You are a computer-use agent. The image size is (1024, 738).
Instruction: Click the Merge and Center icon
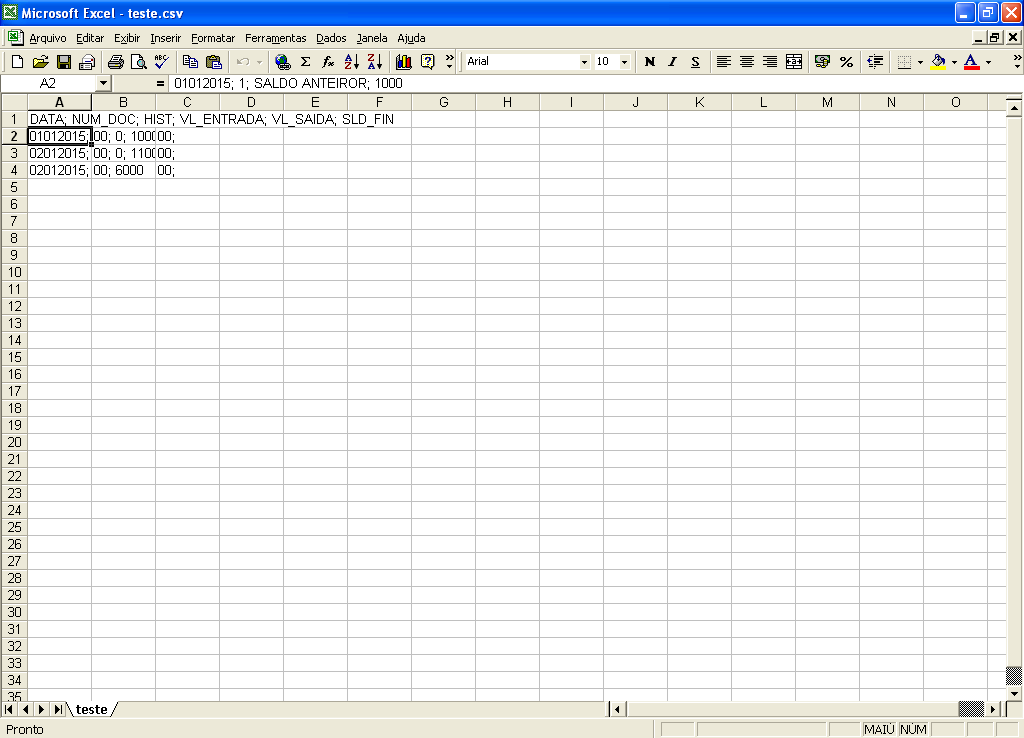794,62
